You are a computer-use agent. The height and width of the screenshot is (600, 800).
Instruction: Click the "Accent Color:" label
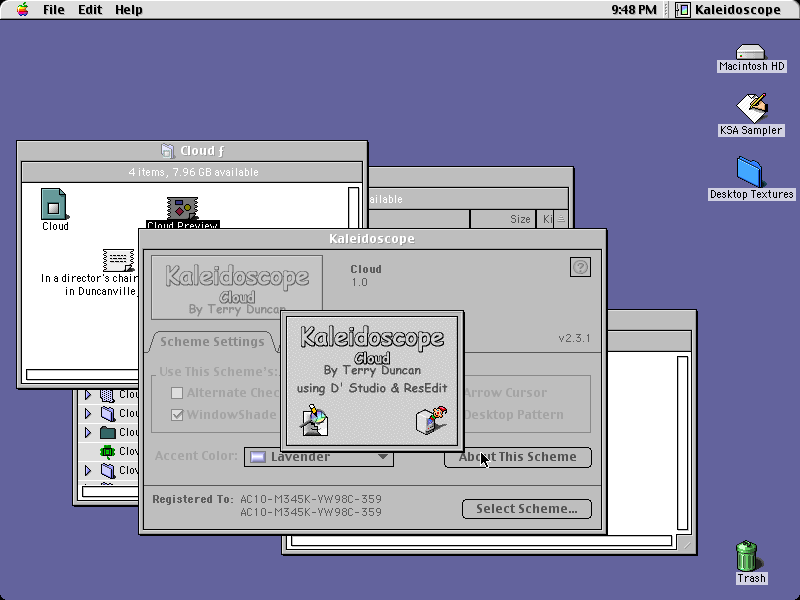[x=196, y=456]
